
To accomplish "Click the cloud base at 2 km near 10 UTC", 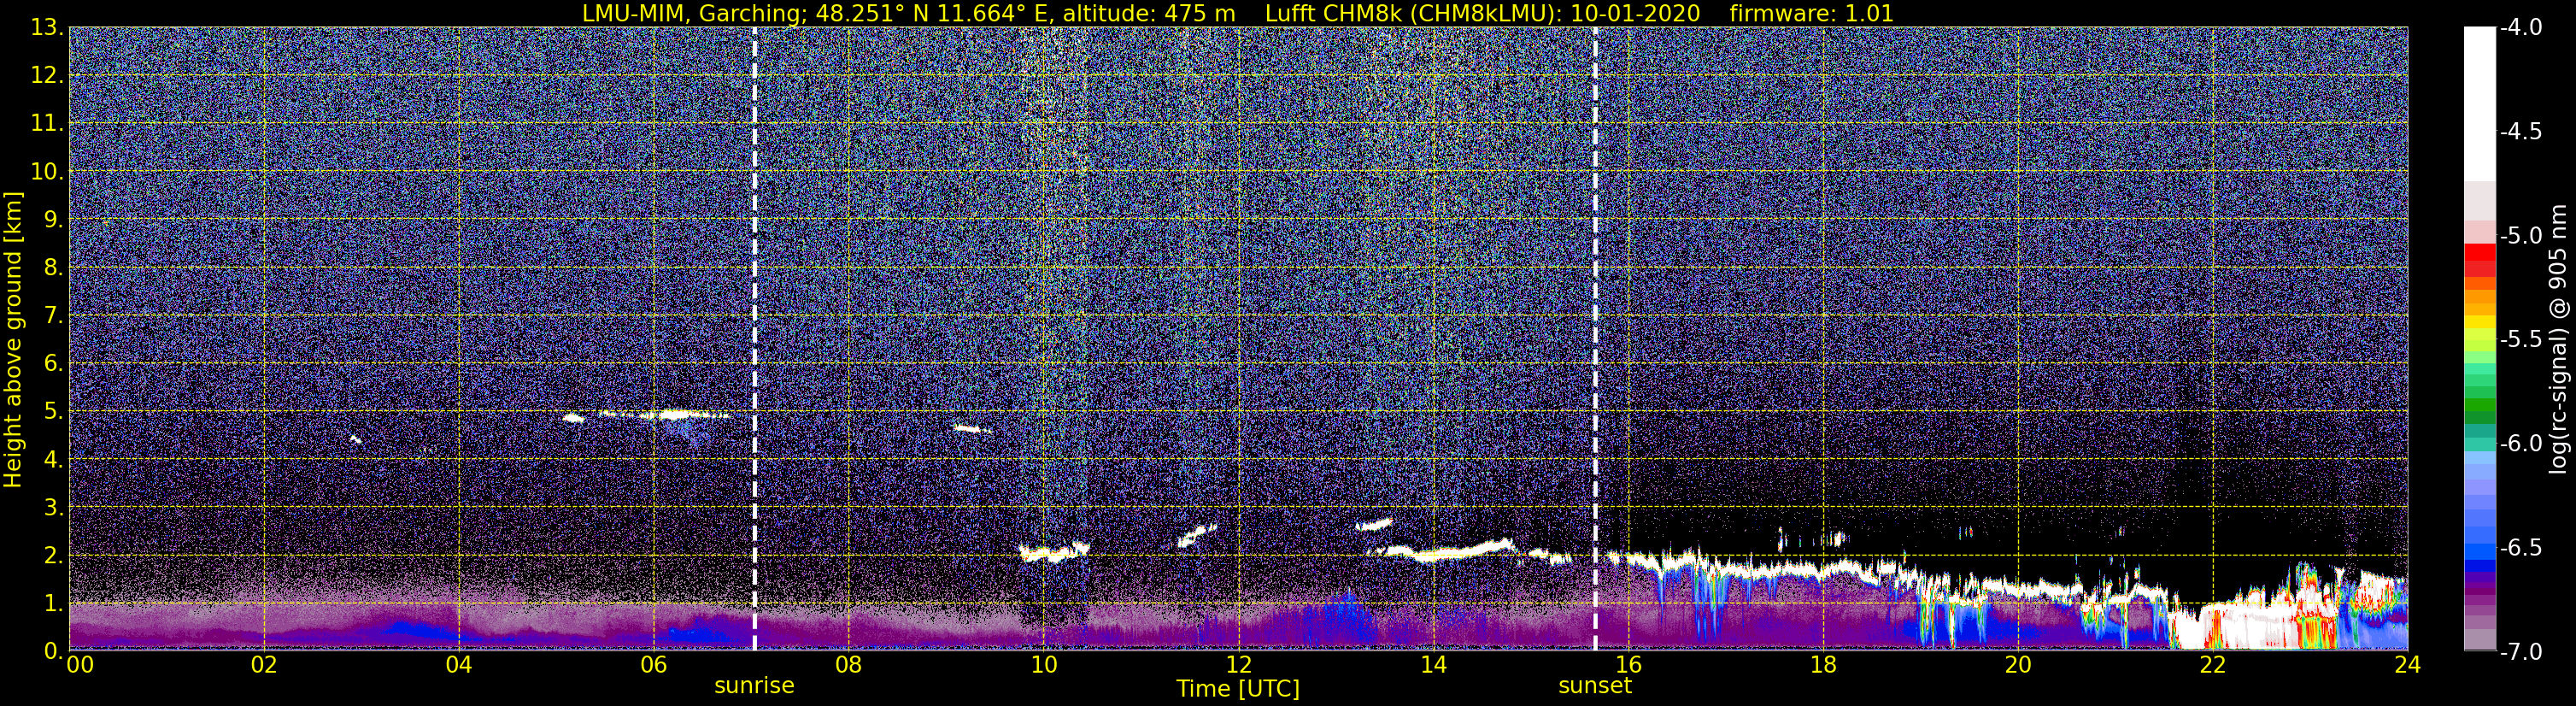I will pos(1054,551).
